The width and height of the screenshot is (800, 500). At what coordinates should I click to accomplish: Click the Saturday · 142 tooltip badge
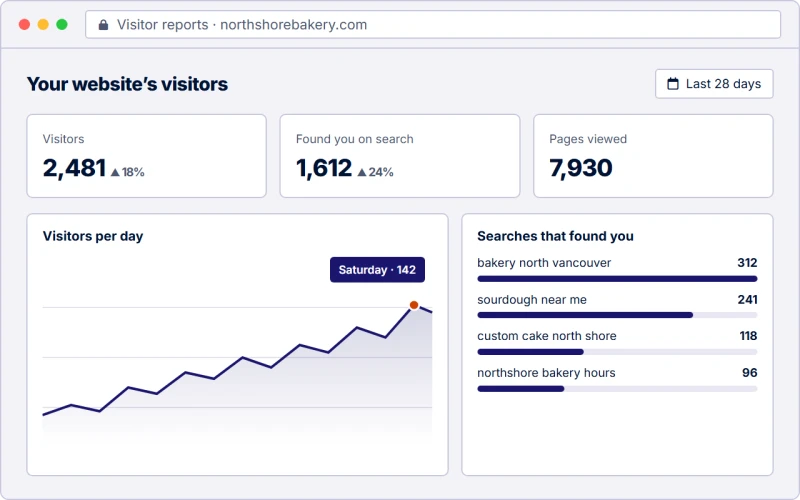[x=377, y=269]
